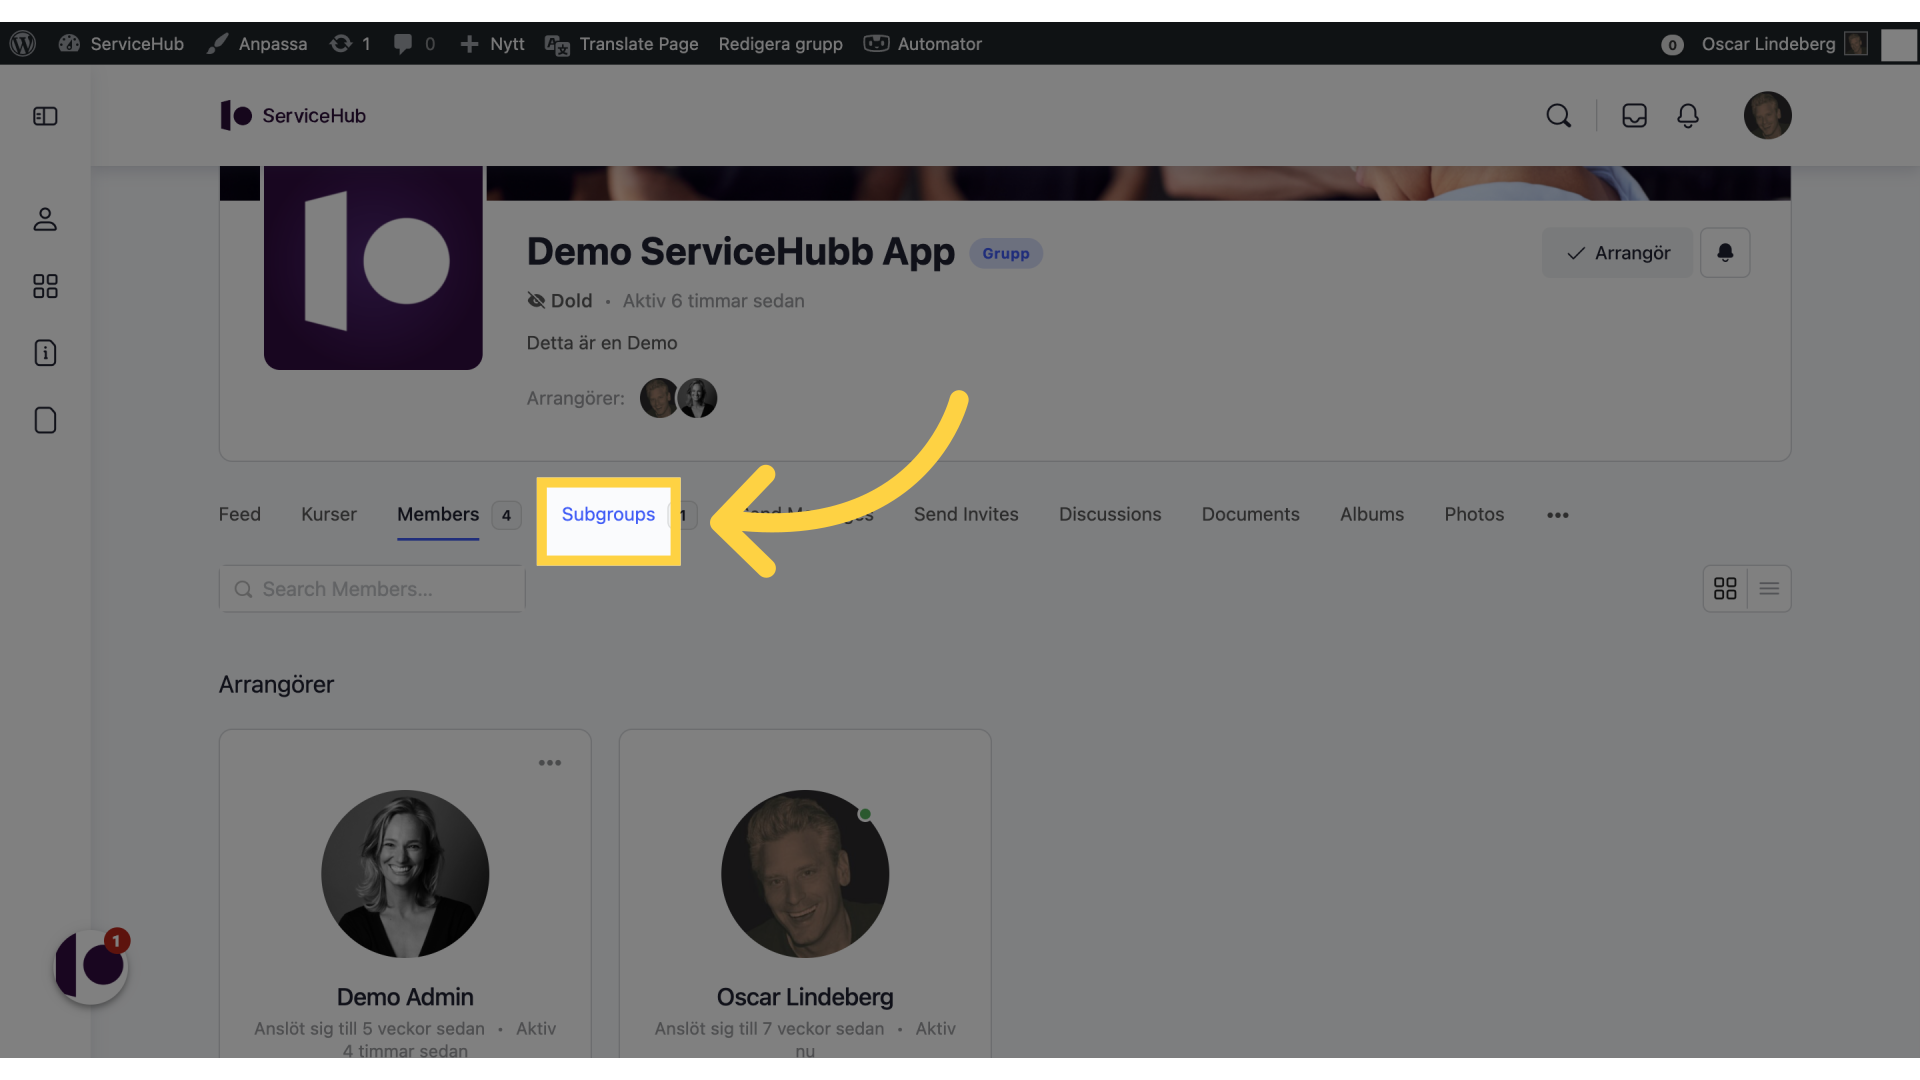Click the Arrangör organizer button

1617,252
